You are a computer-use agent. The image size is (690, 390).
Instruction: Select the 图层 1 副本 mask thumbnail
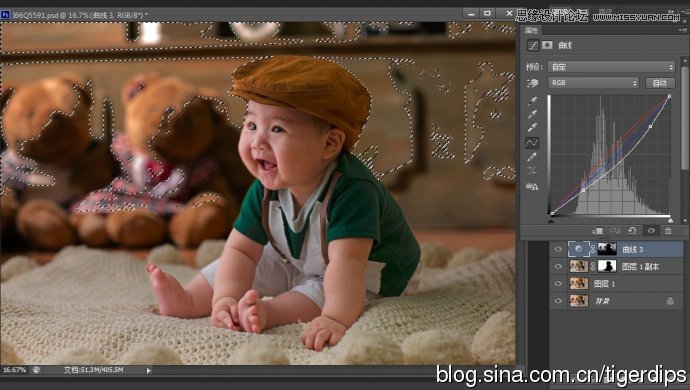pos(607,266)
